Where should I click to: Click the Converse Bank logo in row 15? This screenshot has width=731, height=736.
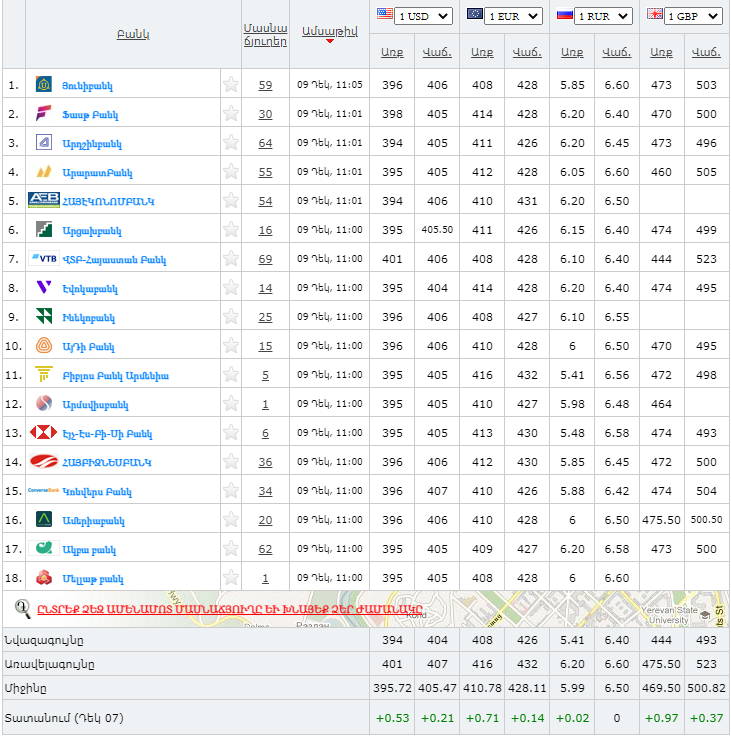coord(44,490)
